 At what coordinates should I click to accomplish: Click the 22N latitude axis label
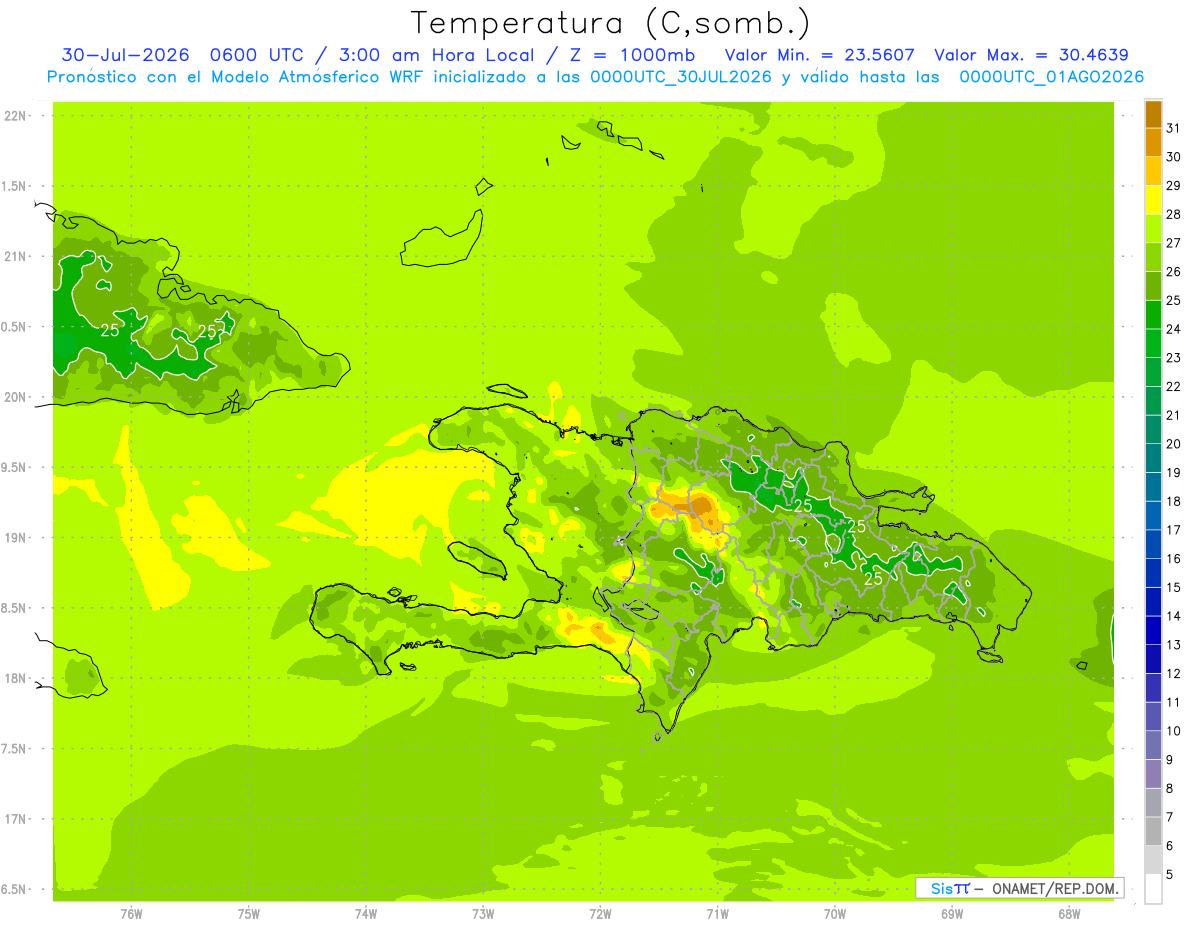point(15,116)
